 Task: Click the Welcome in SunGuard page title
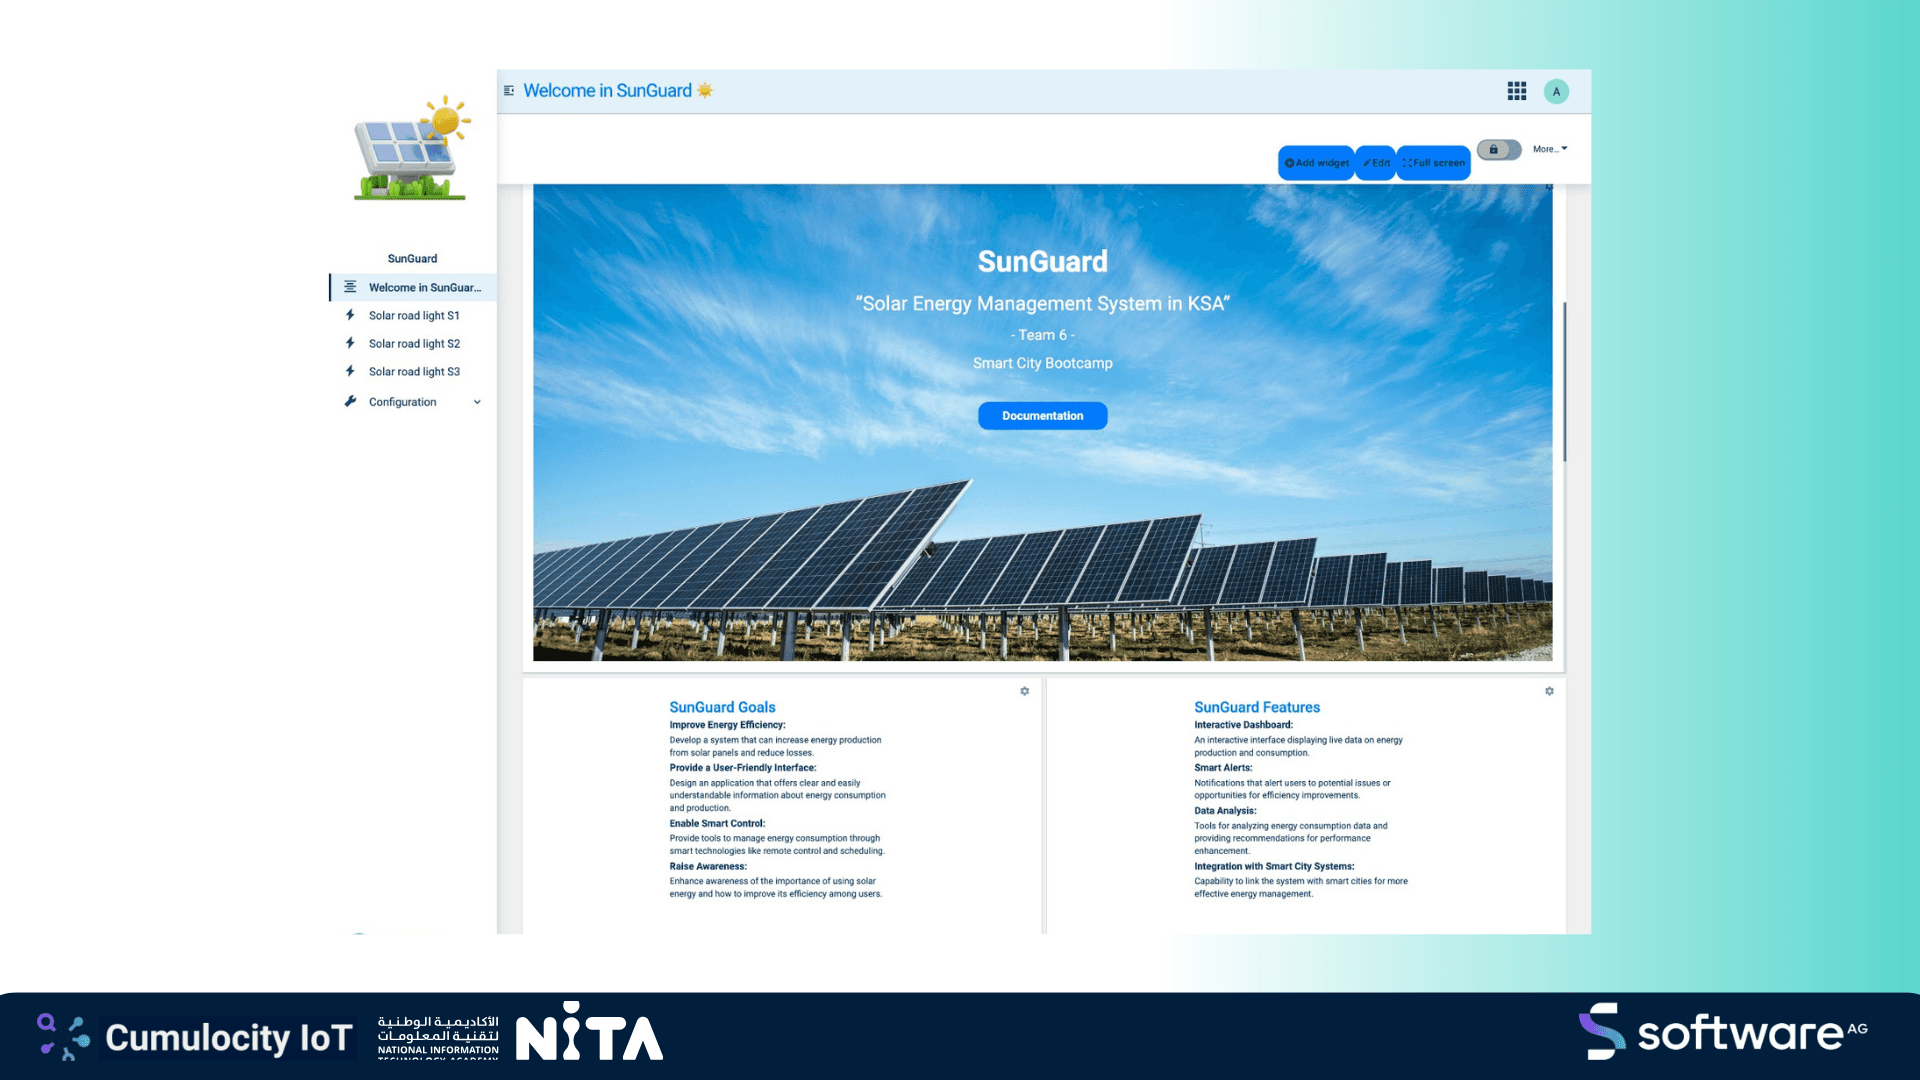coord(607,91)
